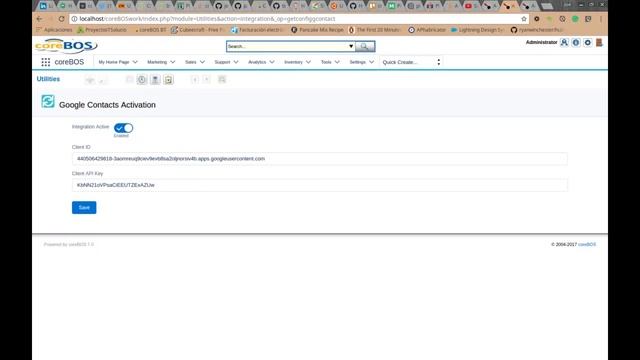Toggle the Integration Active switch

click(x=124, y=128)
